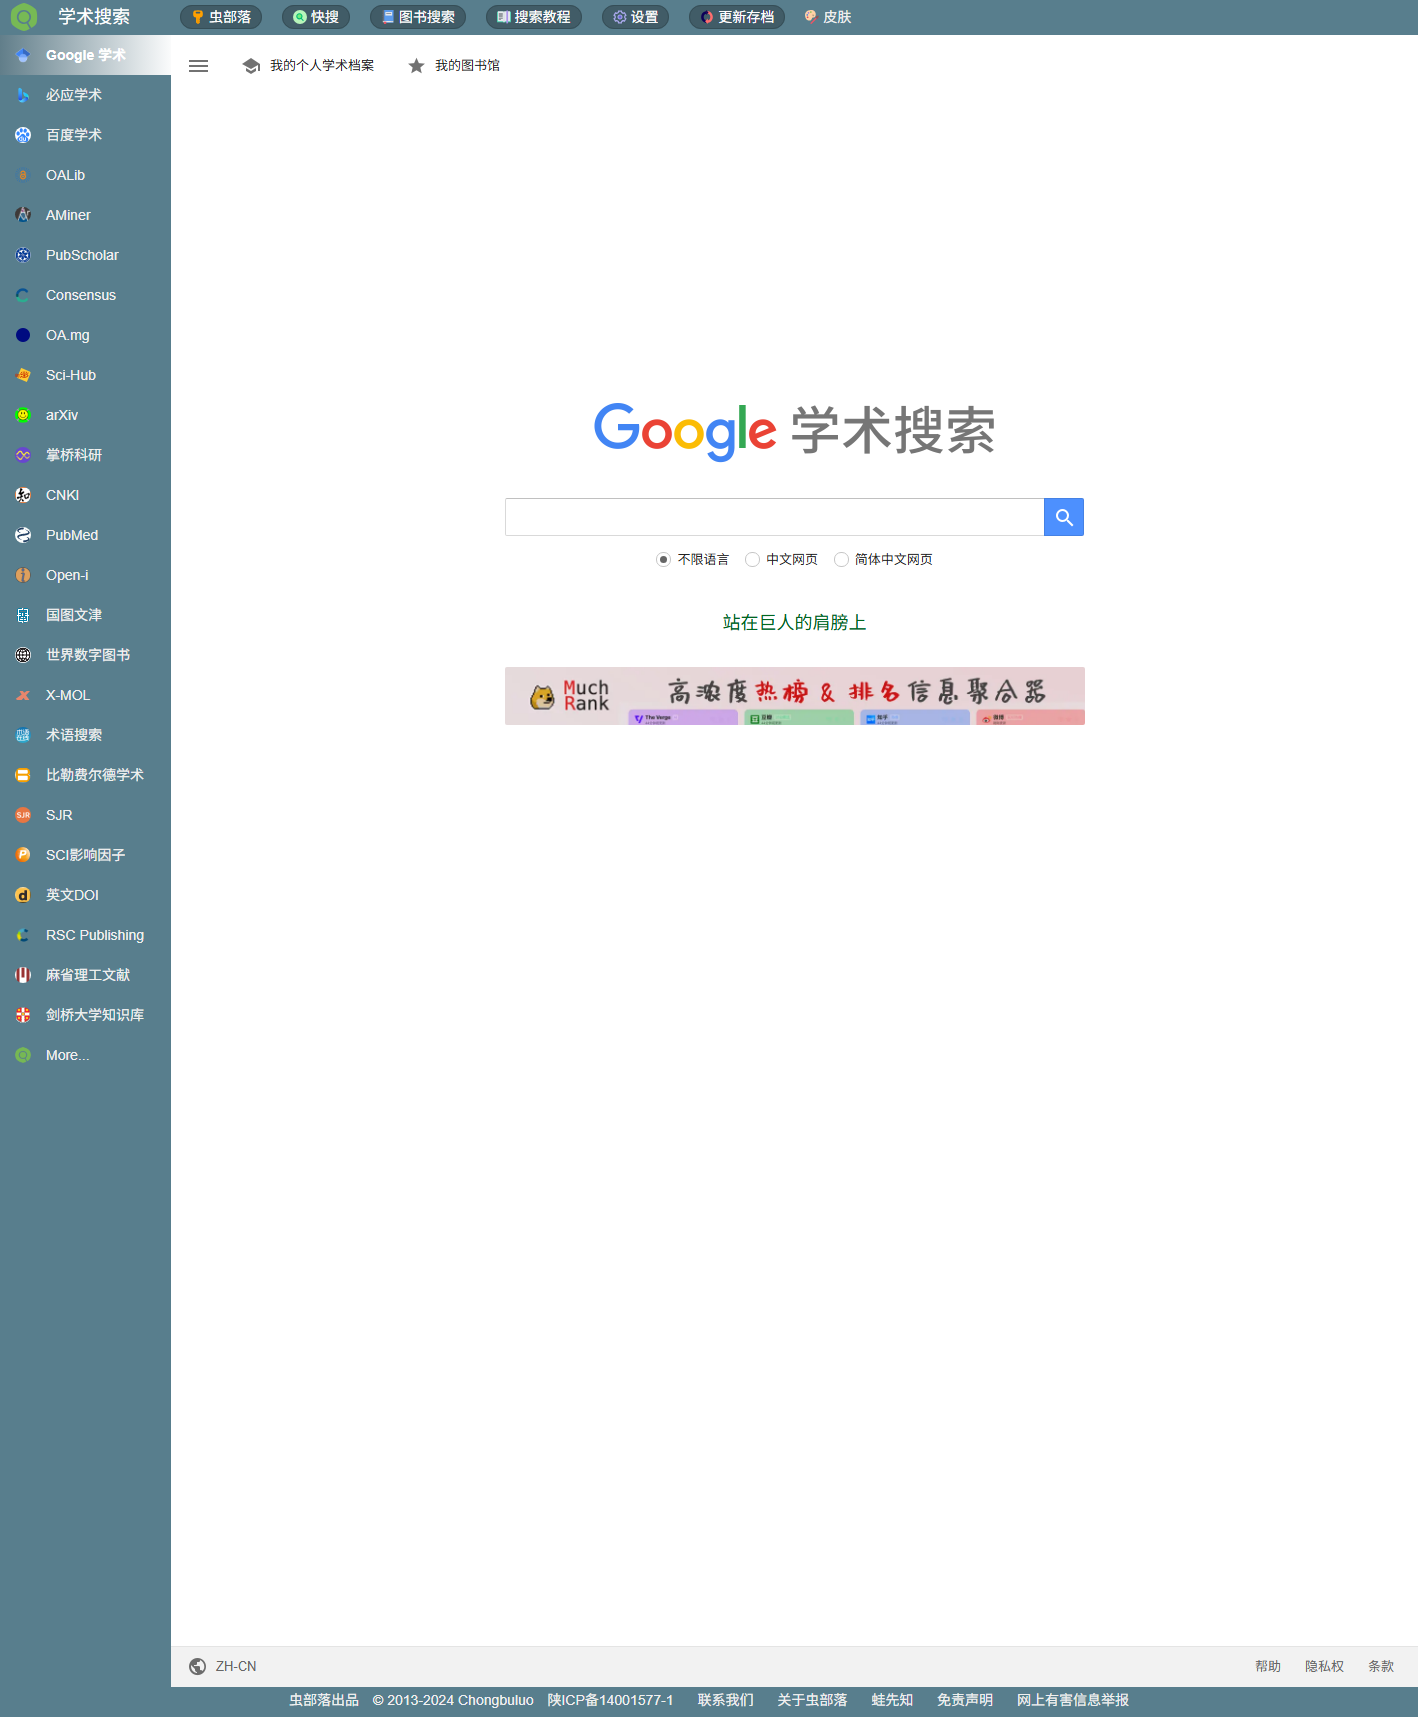Click the globe language icon in footer

[x=198, y=1666]
